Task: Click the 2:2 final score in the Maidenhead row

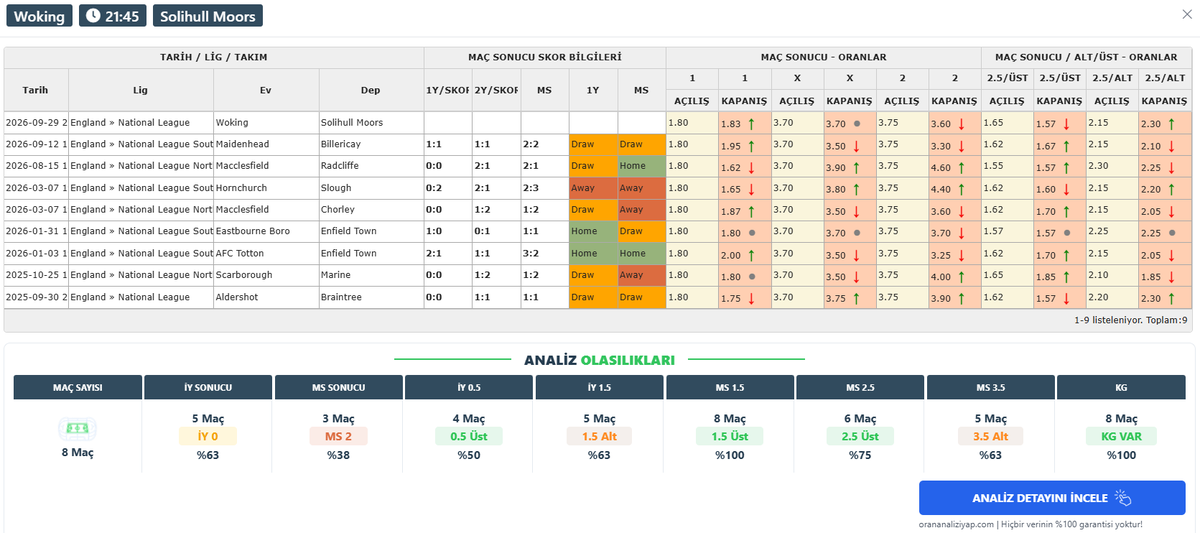Action: pyautogui.click(x=544, y=145)
